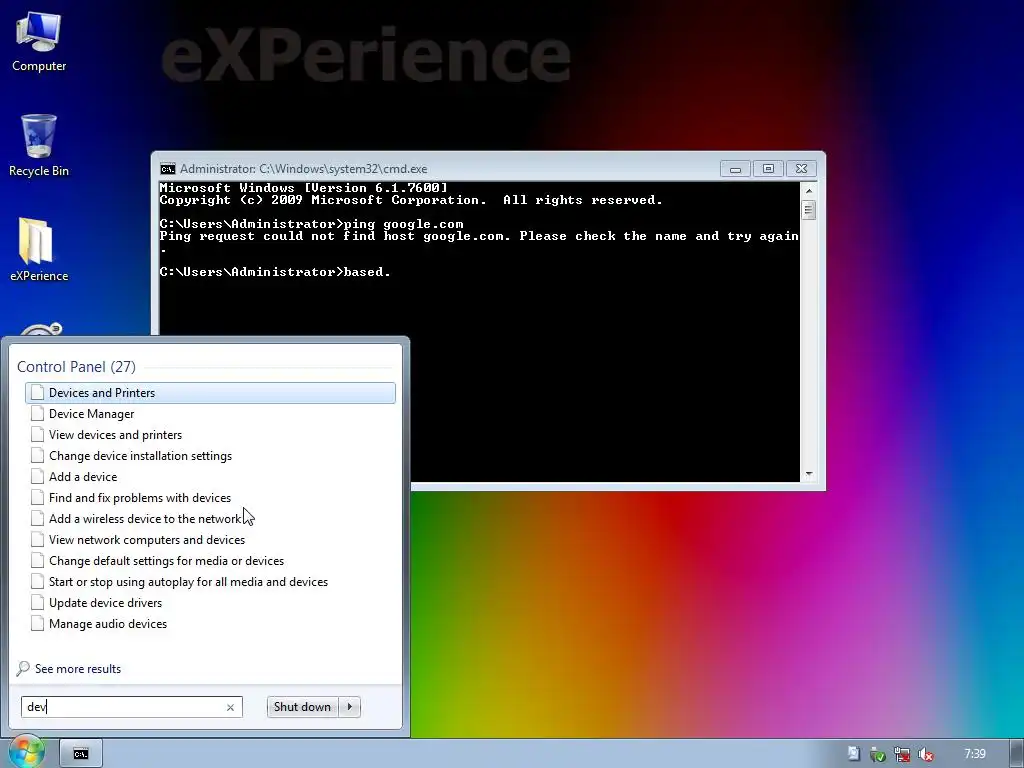Image resolution: width=1024 pixels, height=768 pixels.
Task: Minimize the cmd.exe window
Action: point(735,169)
